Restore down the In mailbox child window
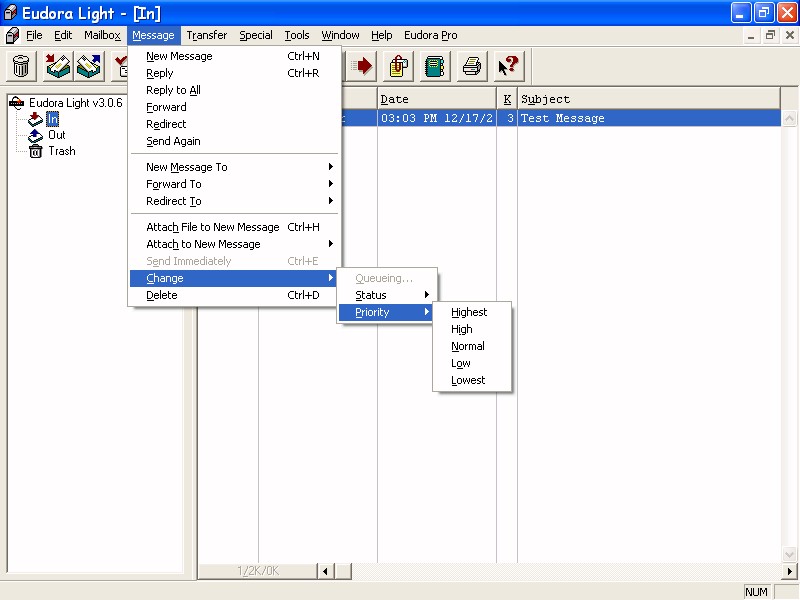The width and height of the screenshot is (800, 600). (x=770, y=35)
